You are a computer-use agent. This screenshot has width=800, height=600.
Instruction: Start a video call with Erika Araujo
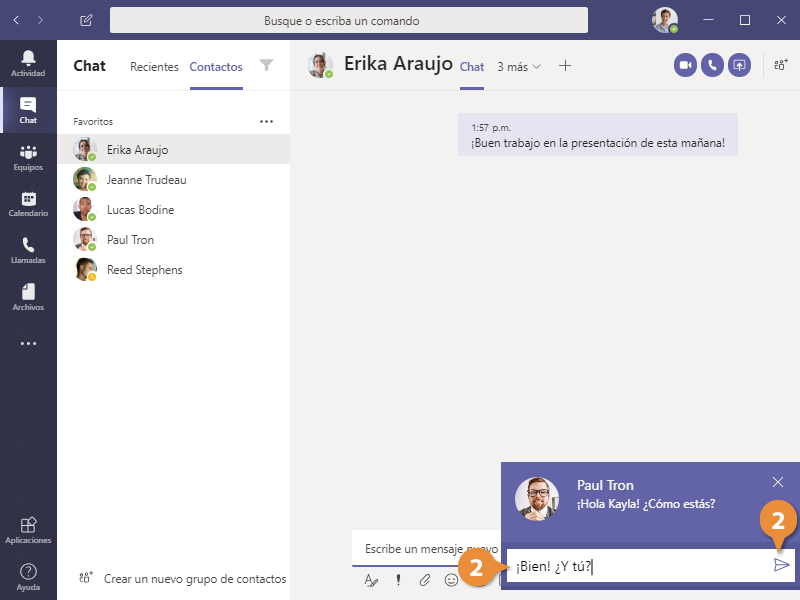pyautogui.click(x=685, y=65)
